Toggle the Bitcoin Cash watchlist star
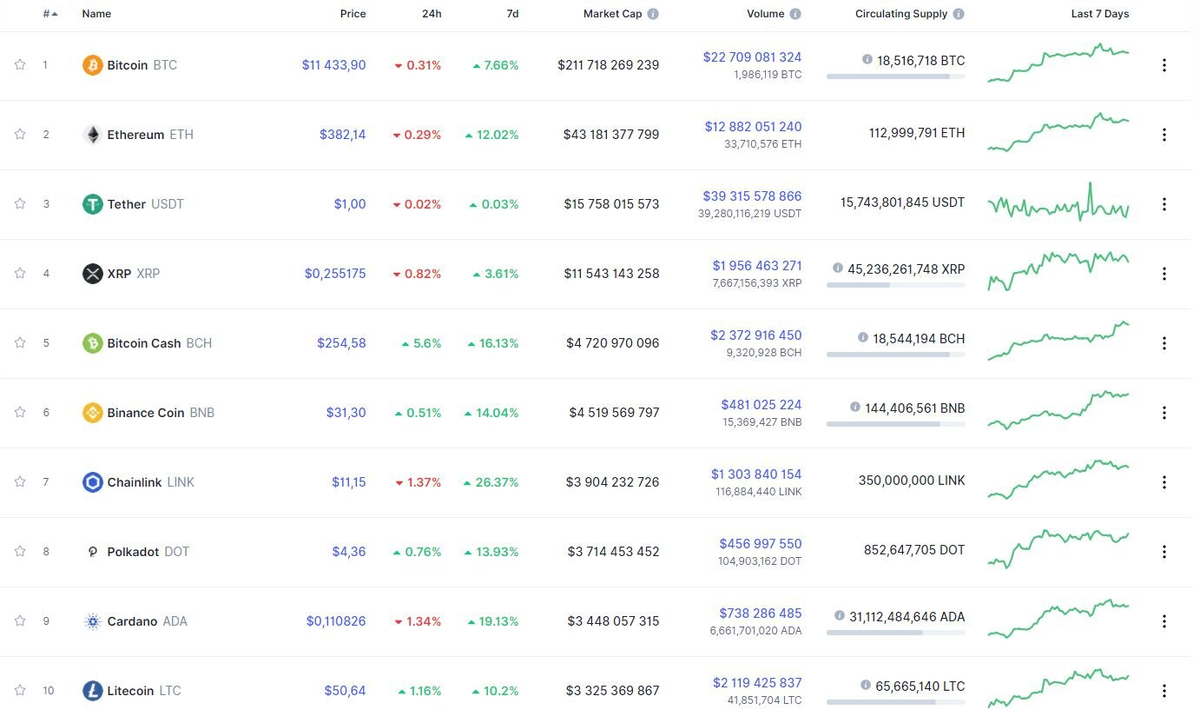The image size is (1200, 723). tap(20, 343)
